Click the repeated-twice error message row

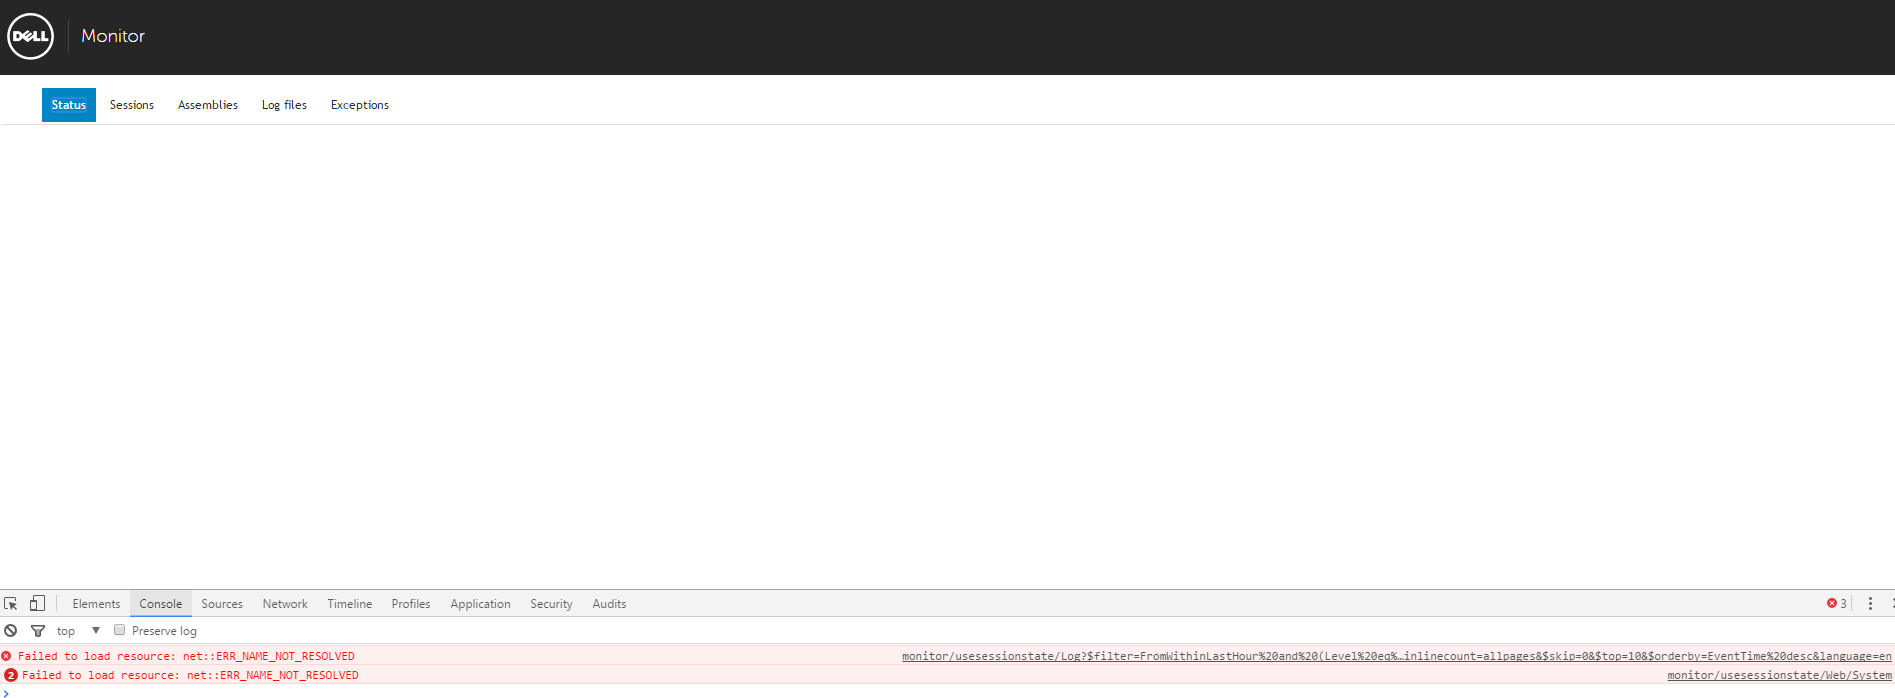947,676
